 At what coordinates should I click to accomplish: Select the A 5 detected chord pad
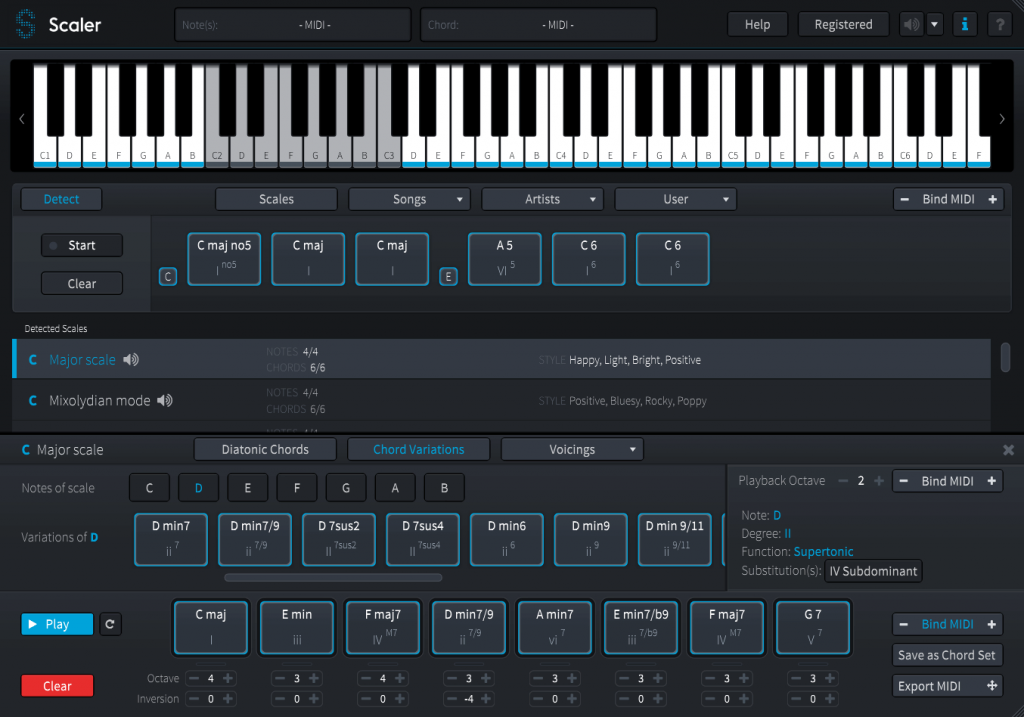504,259
